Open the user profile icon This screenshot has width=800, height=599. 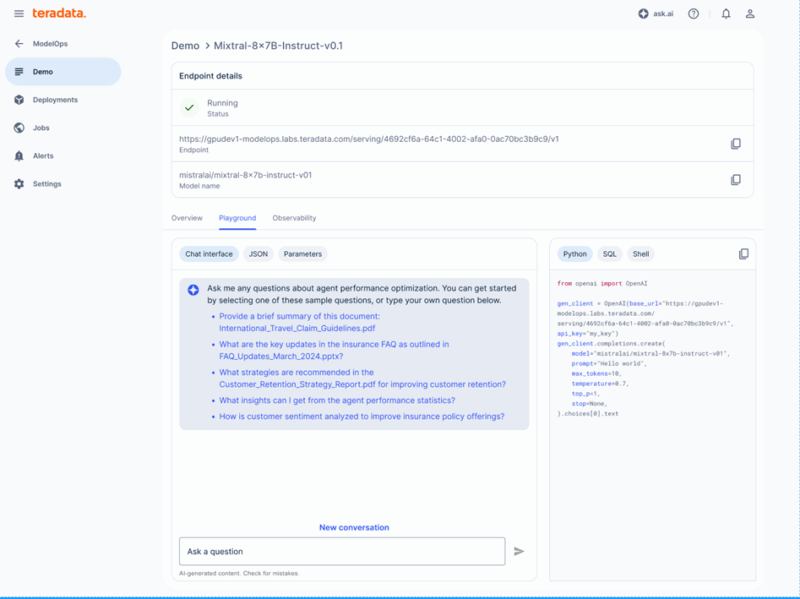(750, 14)
